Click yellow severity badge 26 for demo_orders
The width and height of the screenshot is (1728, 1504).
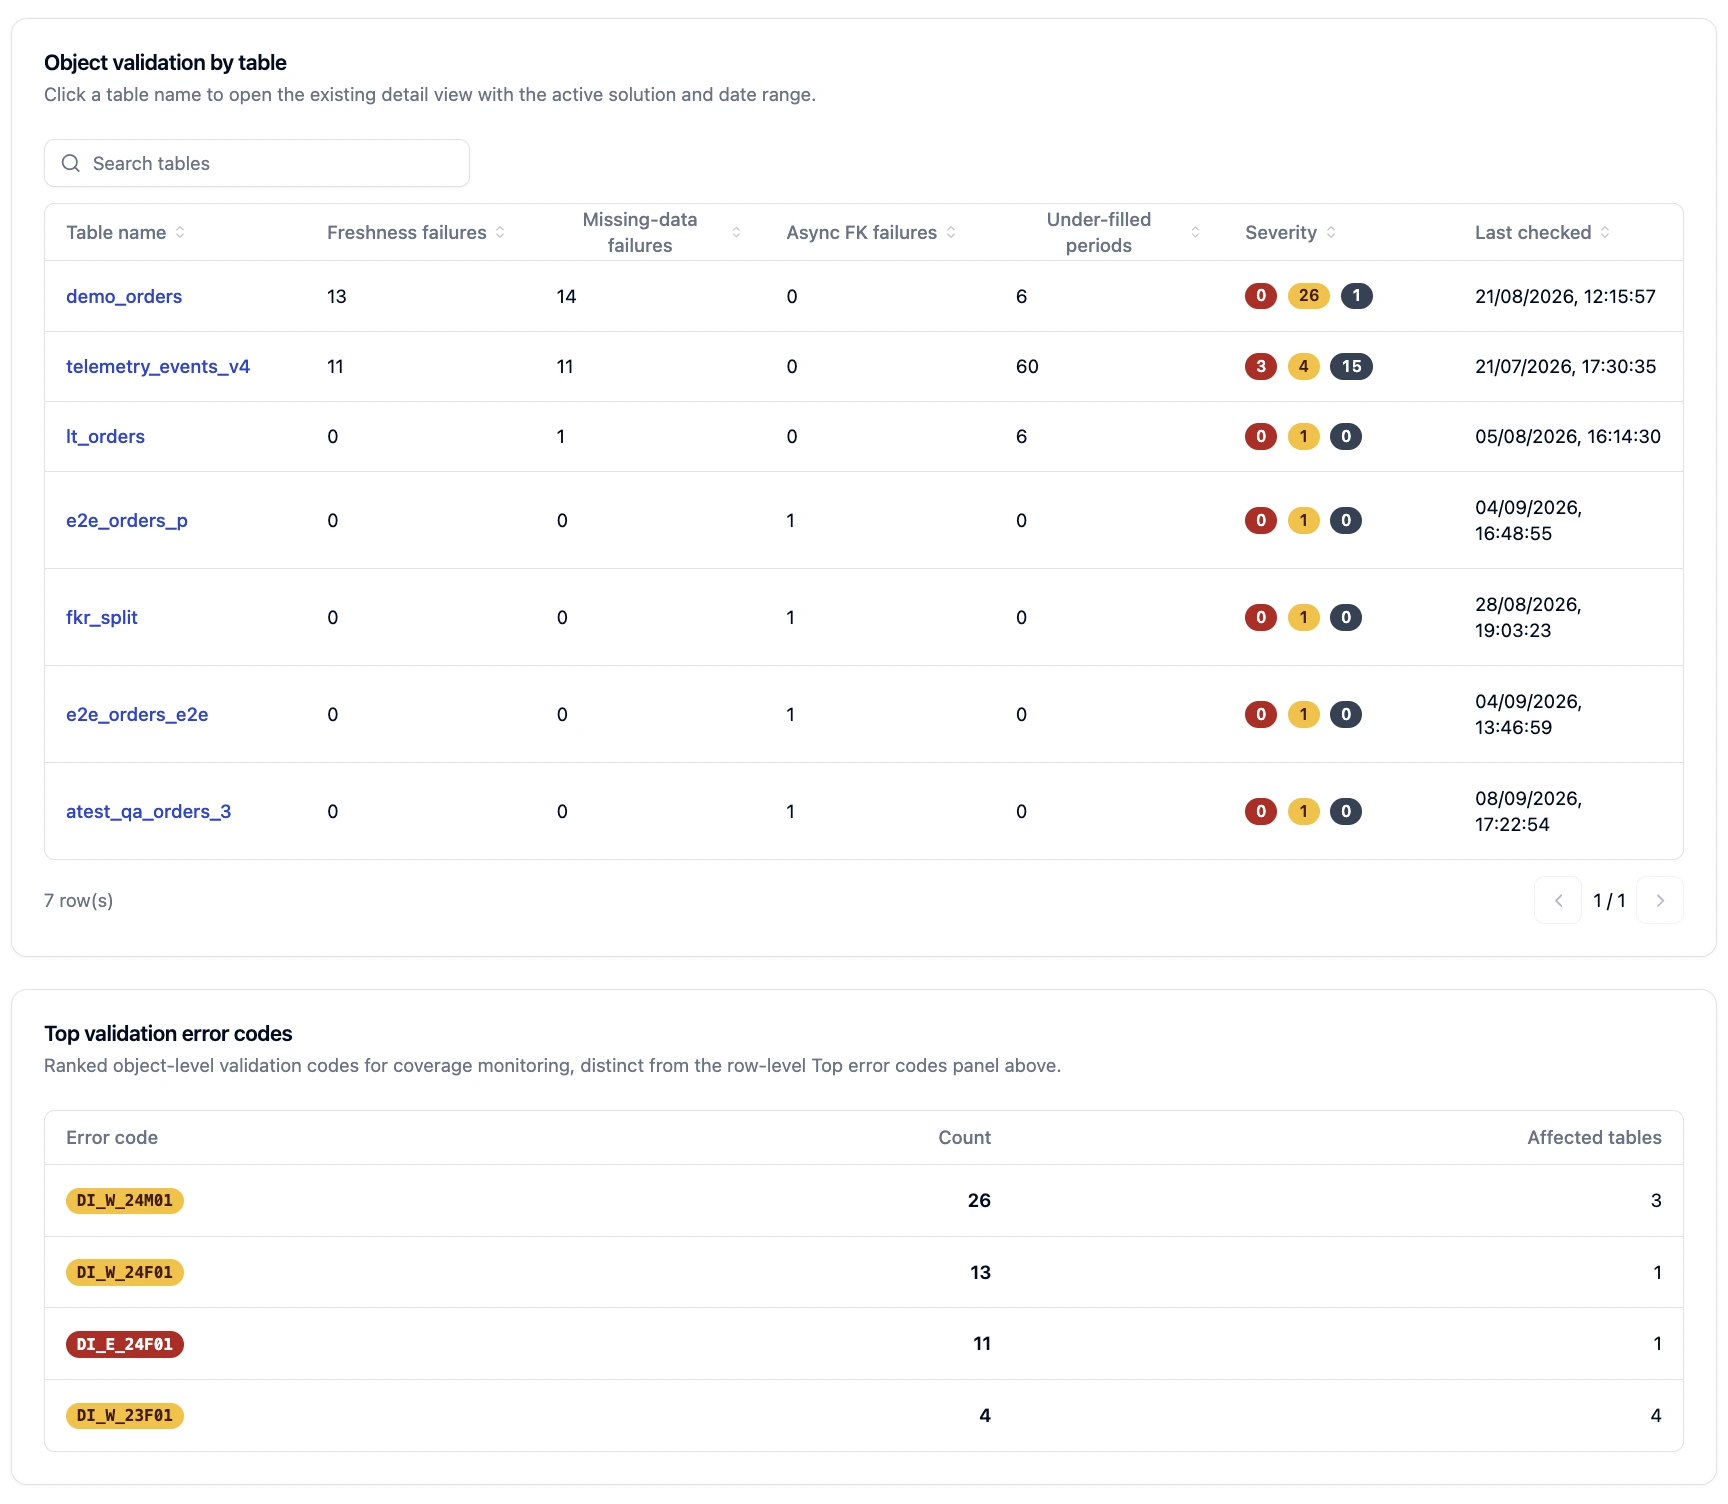[x=1308, y=296]
